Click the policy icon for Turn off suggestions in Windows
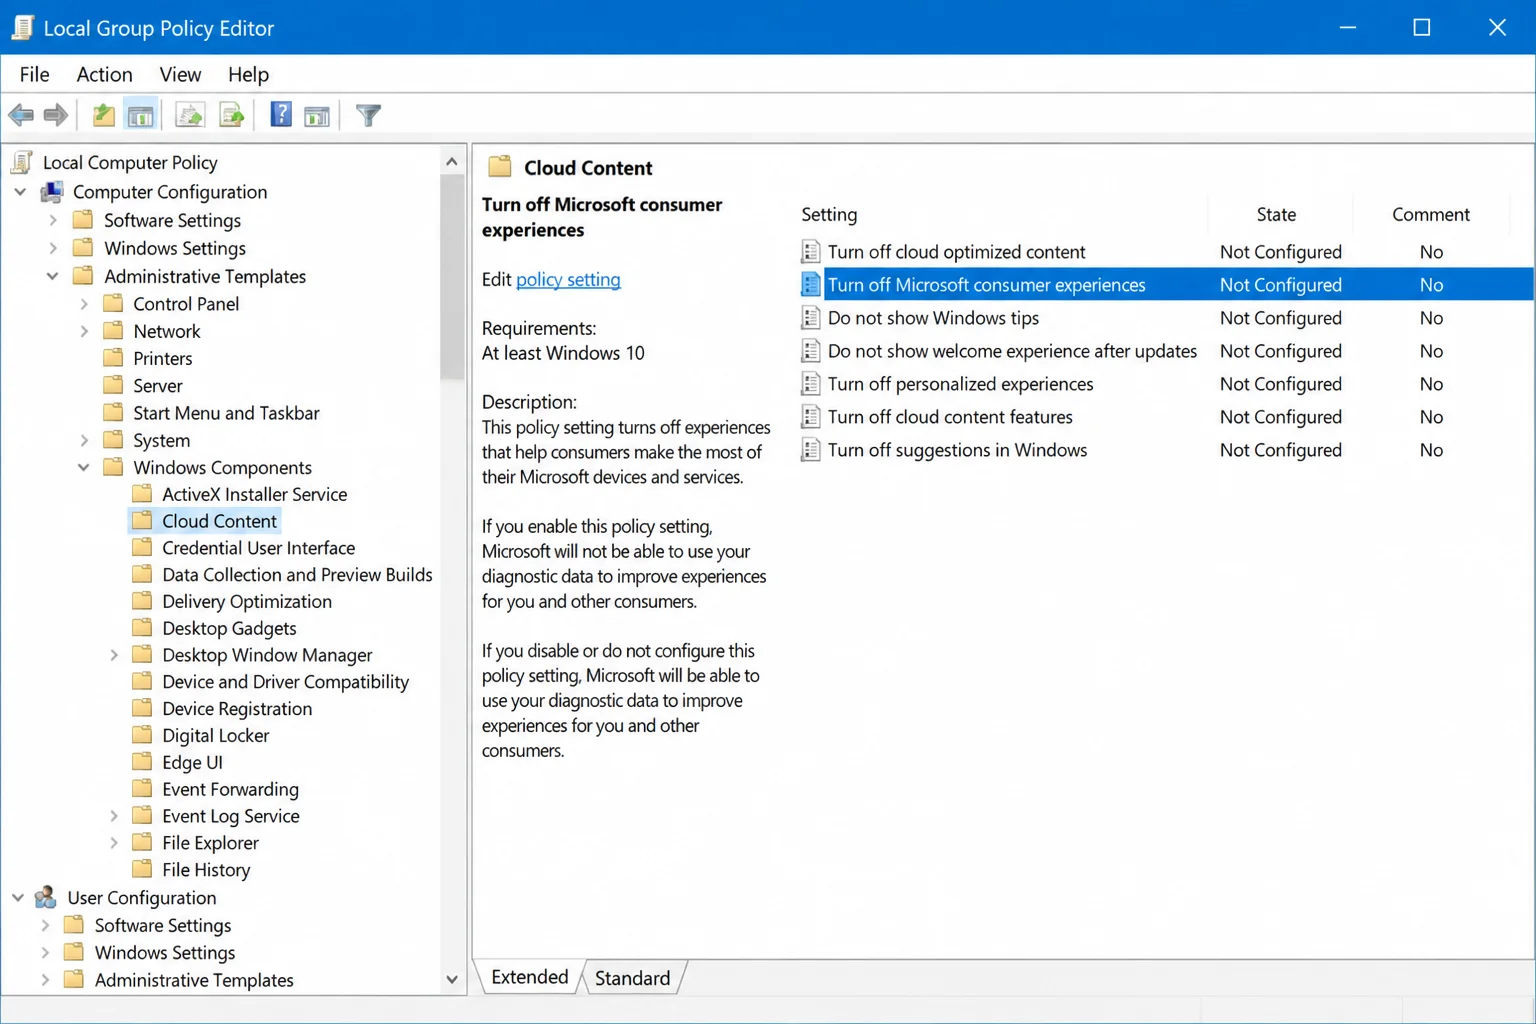 pyautogui.click(x=811, y=450)
